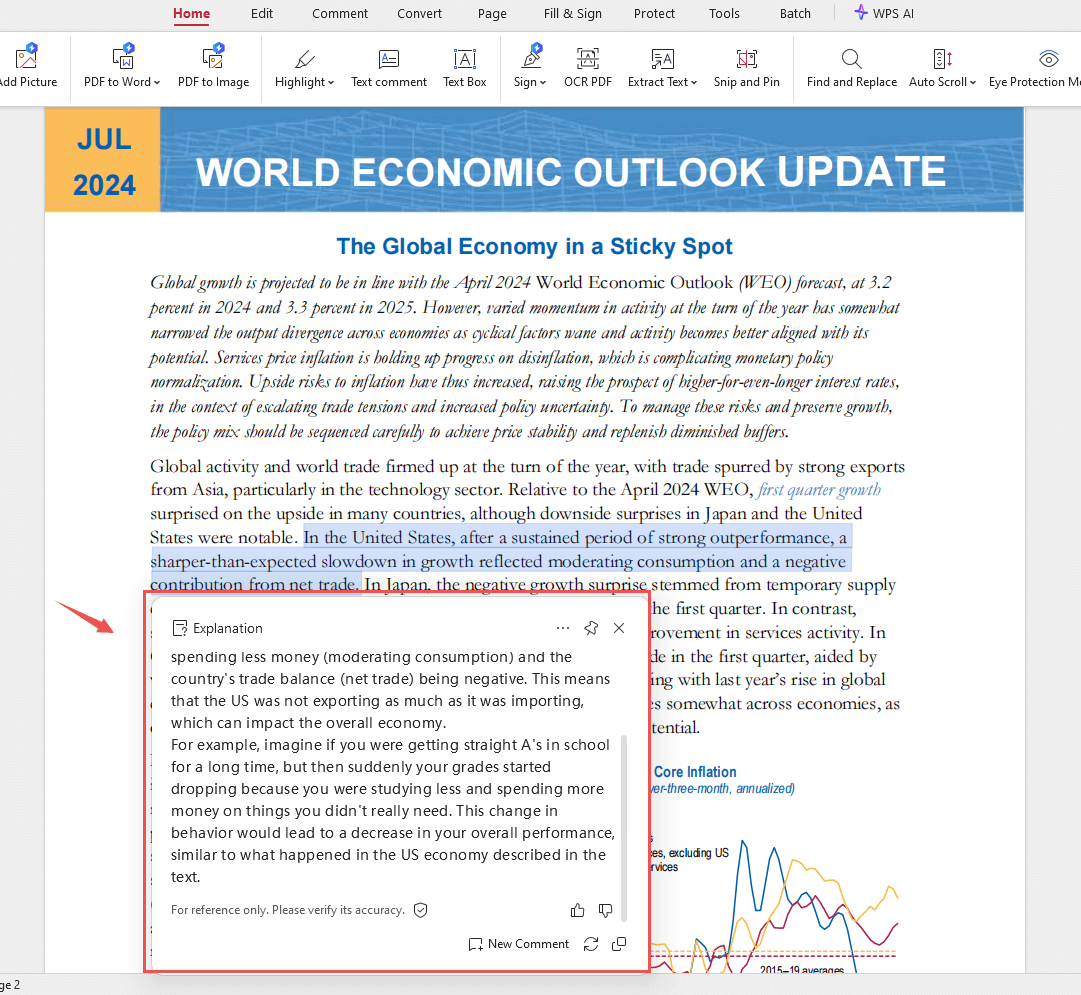The height and width of the screenshot is (995, 1081).
Task: Open the Highlight dropdown arrow
Action: (x=330, y=83)
